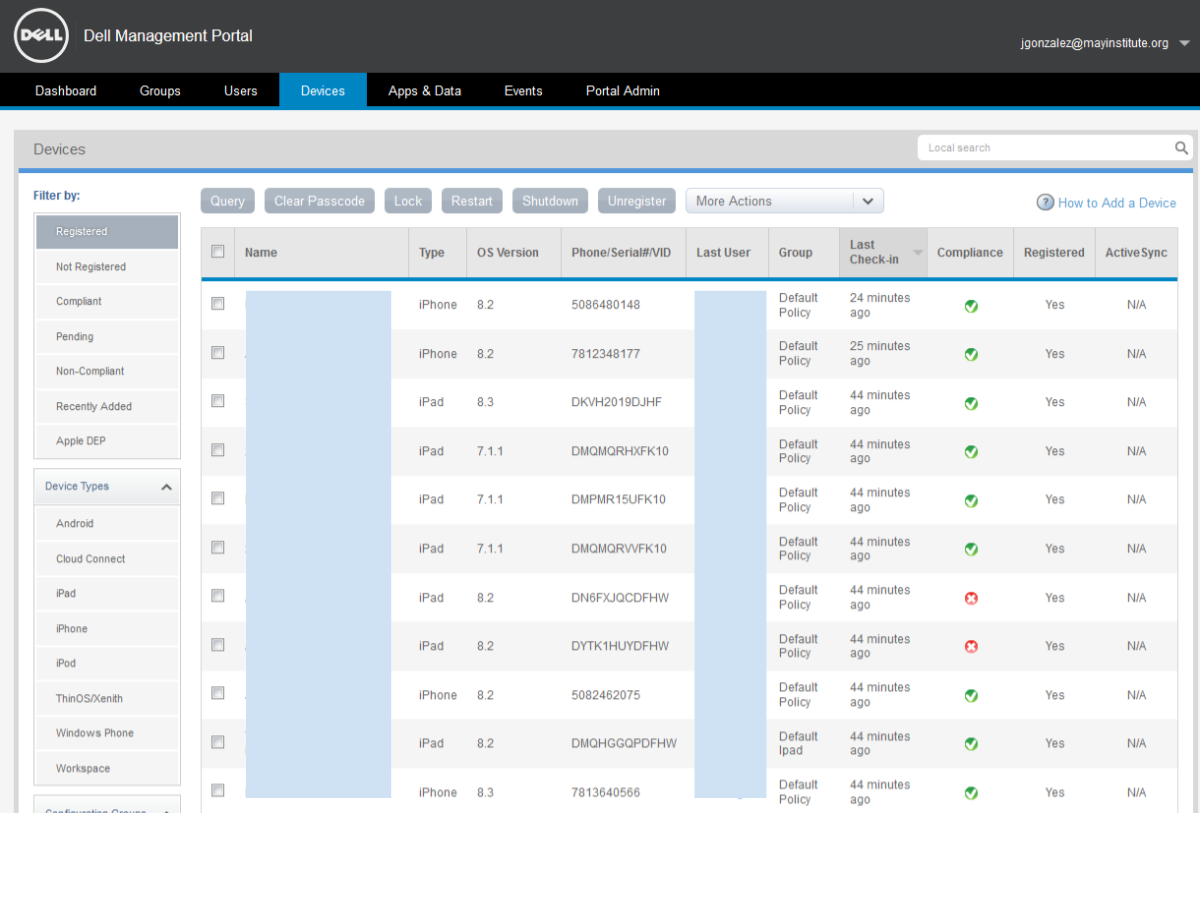Open the Users tab
Image resolution: width=1200 pixels, height=900 pixels.
[x=241, y=91]
